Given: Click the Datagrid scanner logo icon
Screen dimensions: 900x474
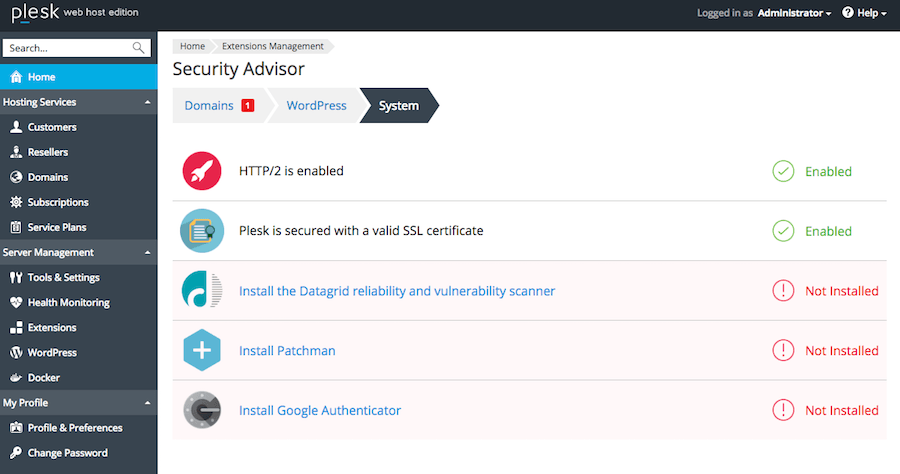Looking at the screenshot, I should tap(201, 290).
